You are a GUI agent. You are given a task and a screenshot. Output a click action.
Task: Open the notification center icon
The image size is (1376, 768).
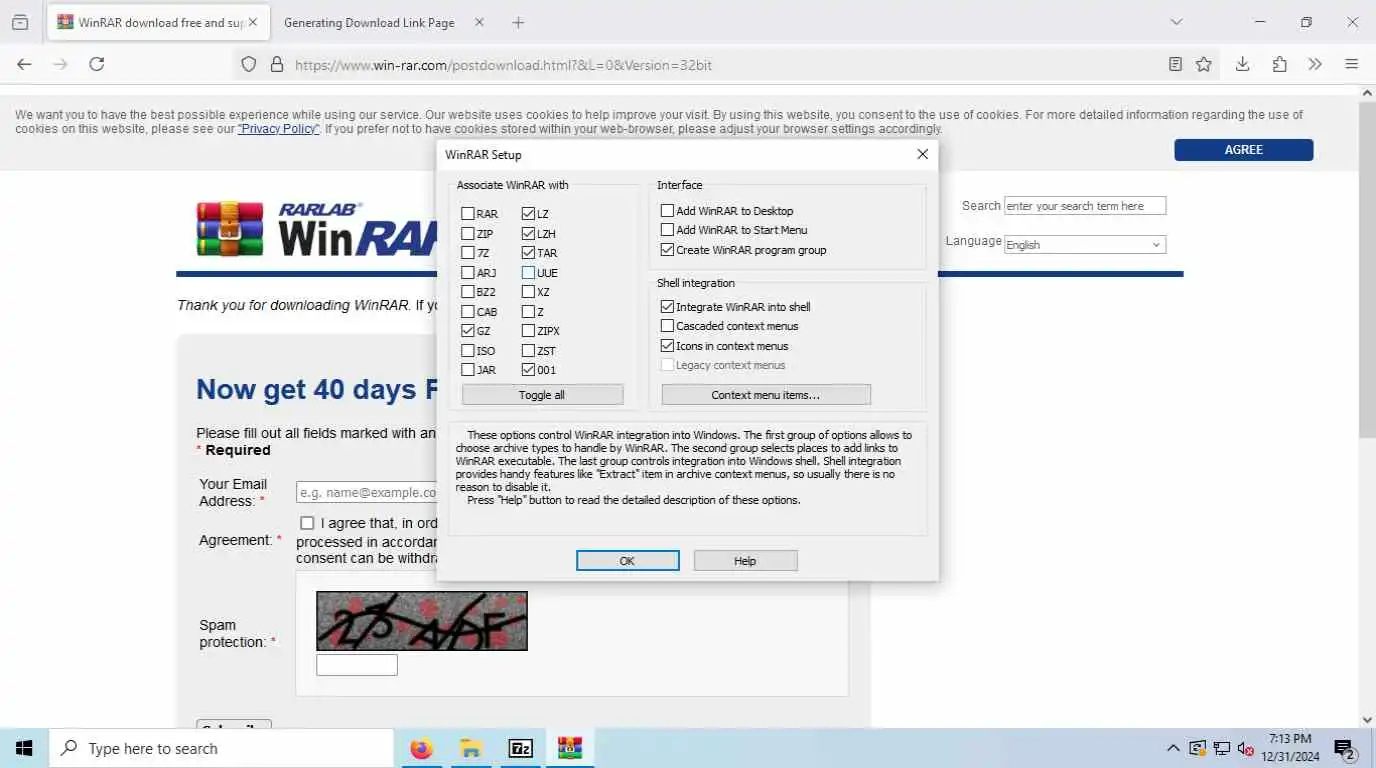point(1344,748)
